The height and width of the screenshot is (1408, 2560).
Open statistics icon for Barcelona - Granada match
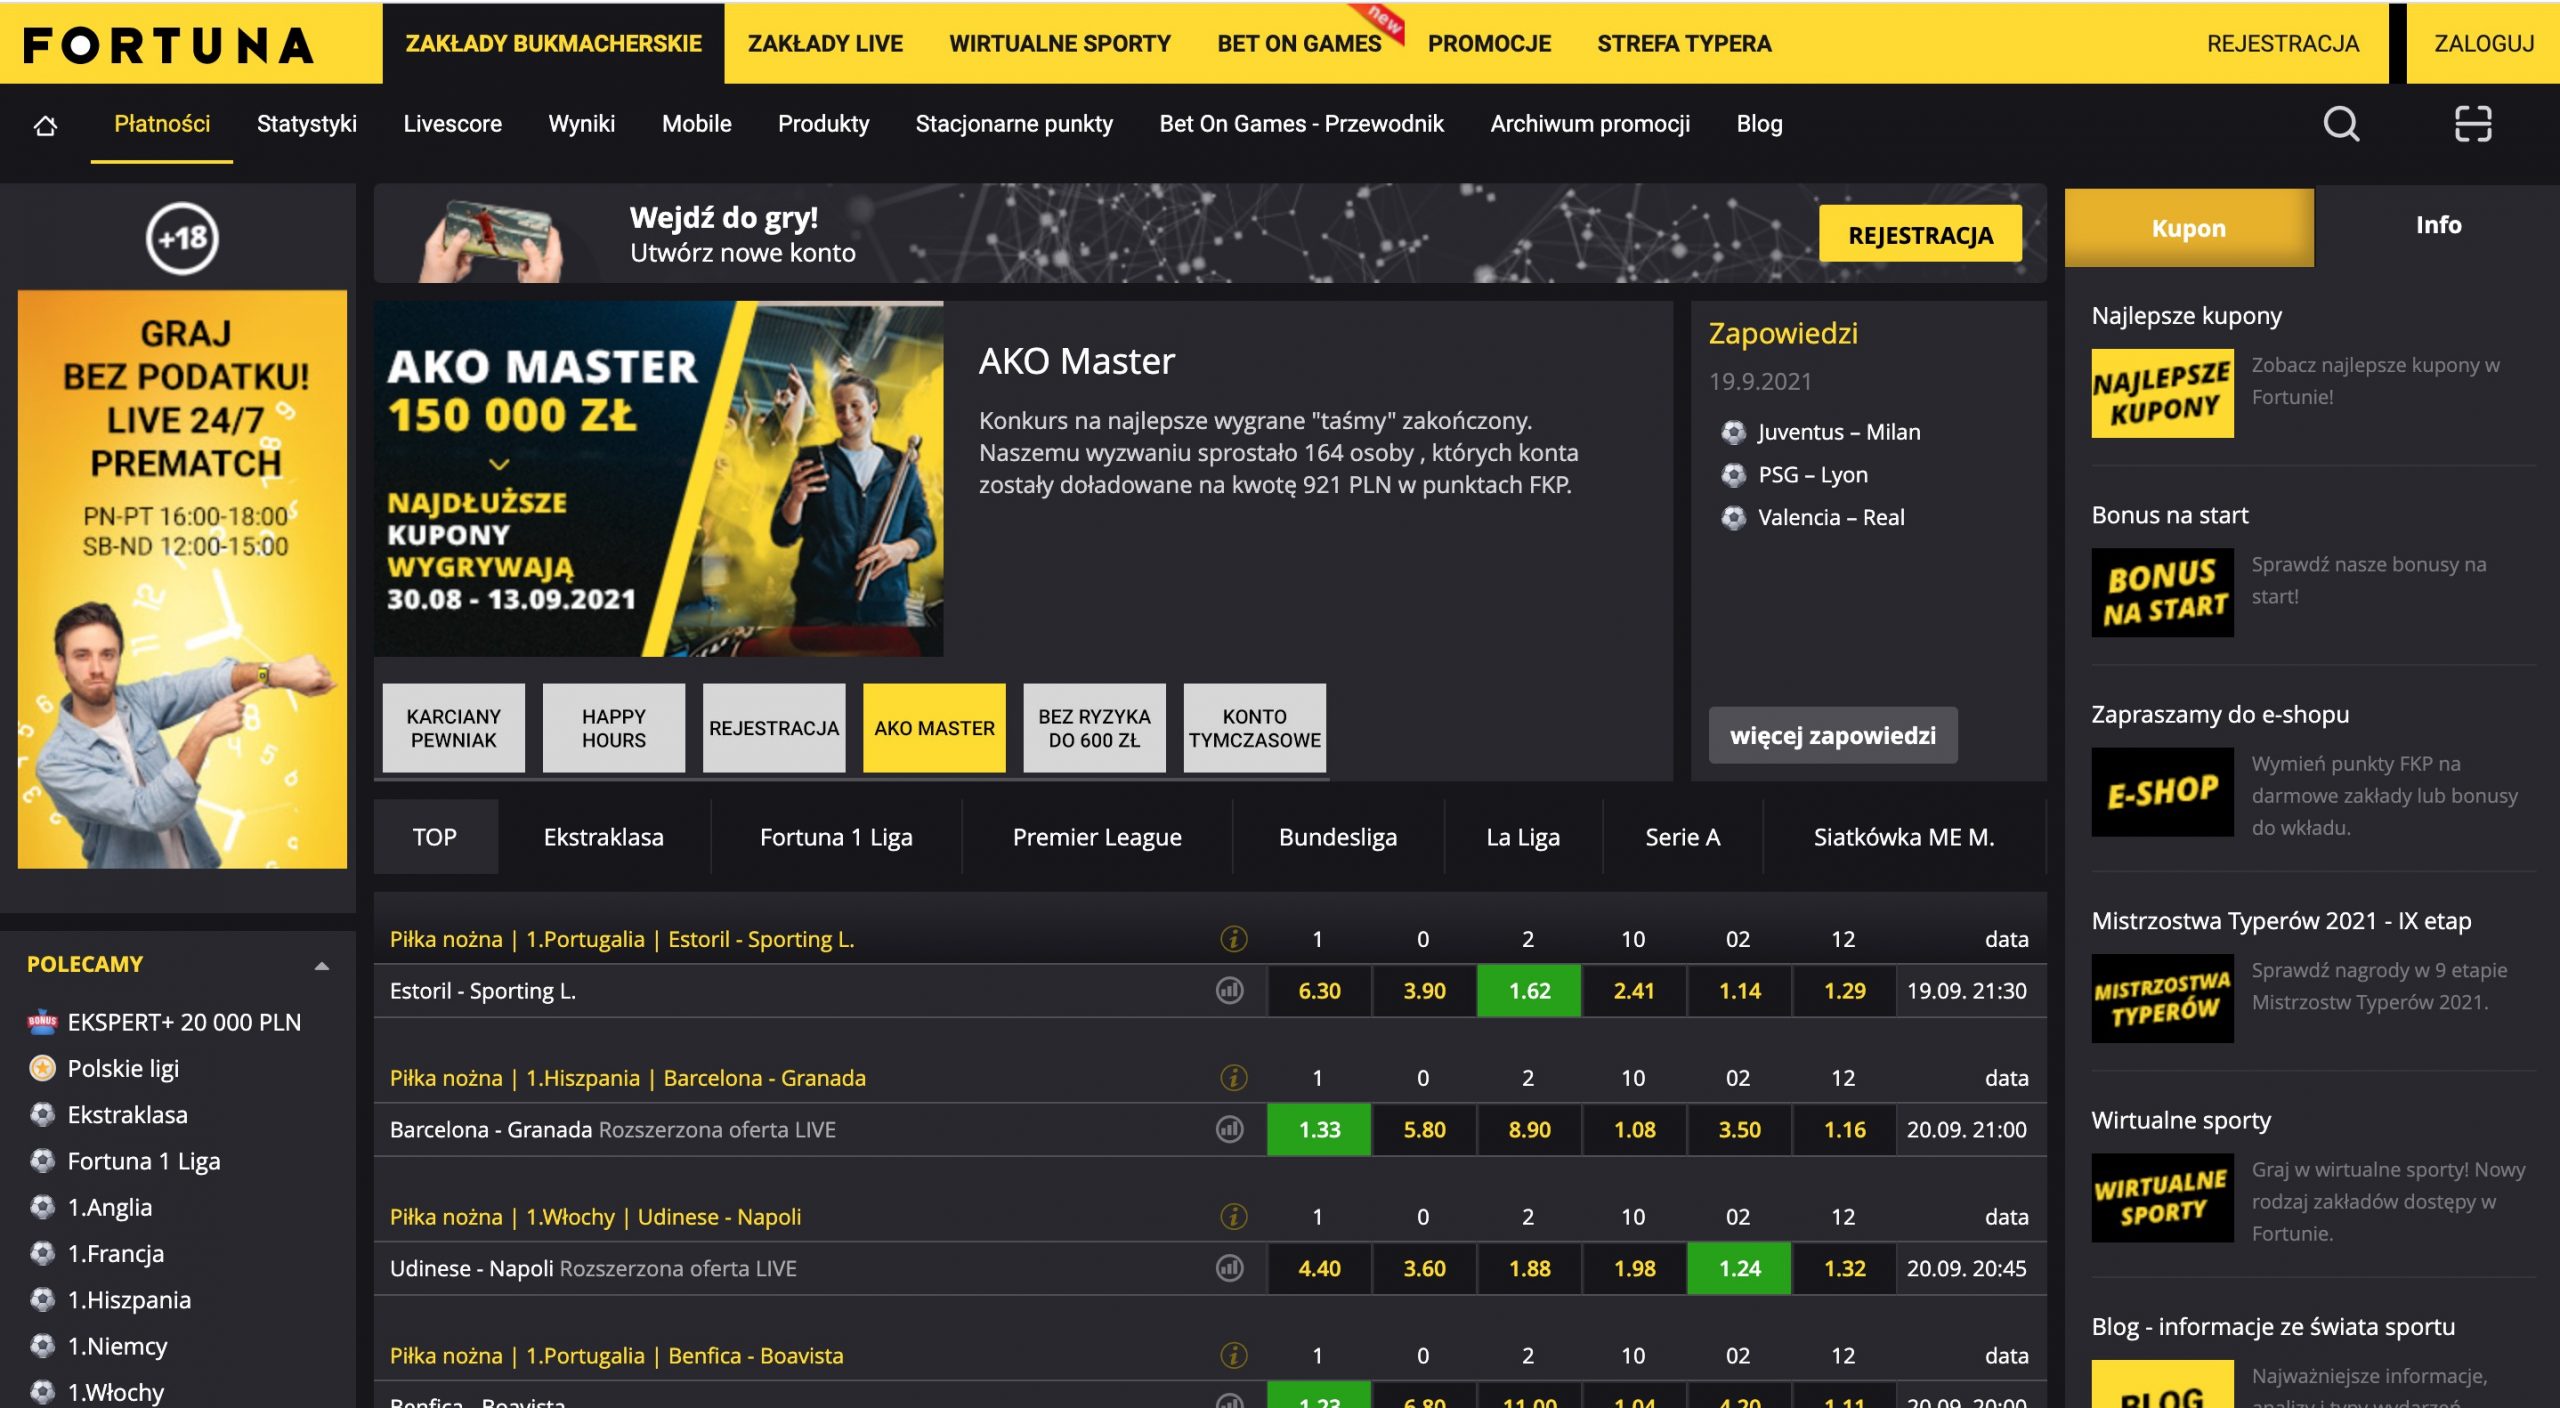[x=1229, y=1129]
